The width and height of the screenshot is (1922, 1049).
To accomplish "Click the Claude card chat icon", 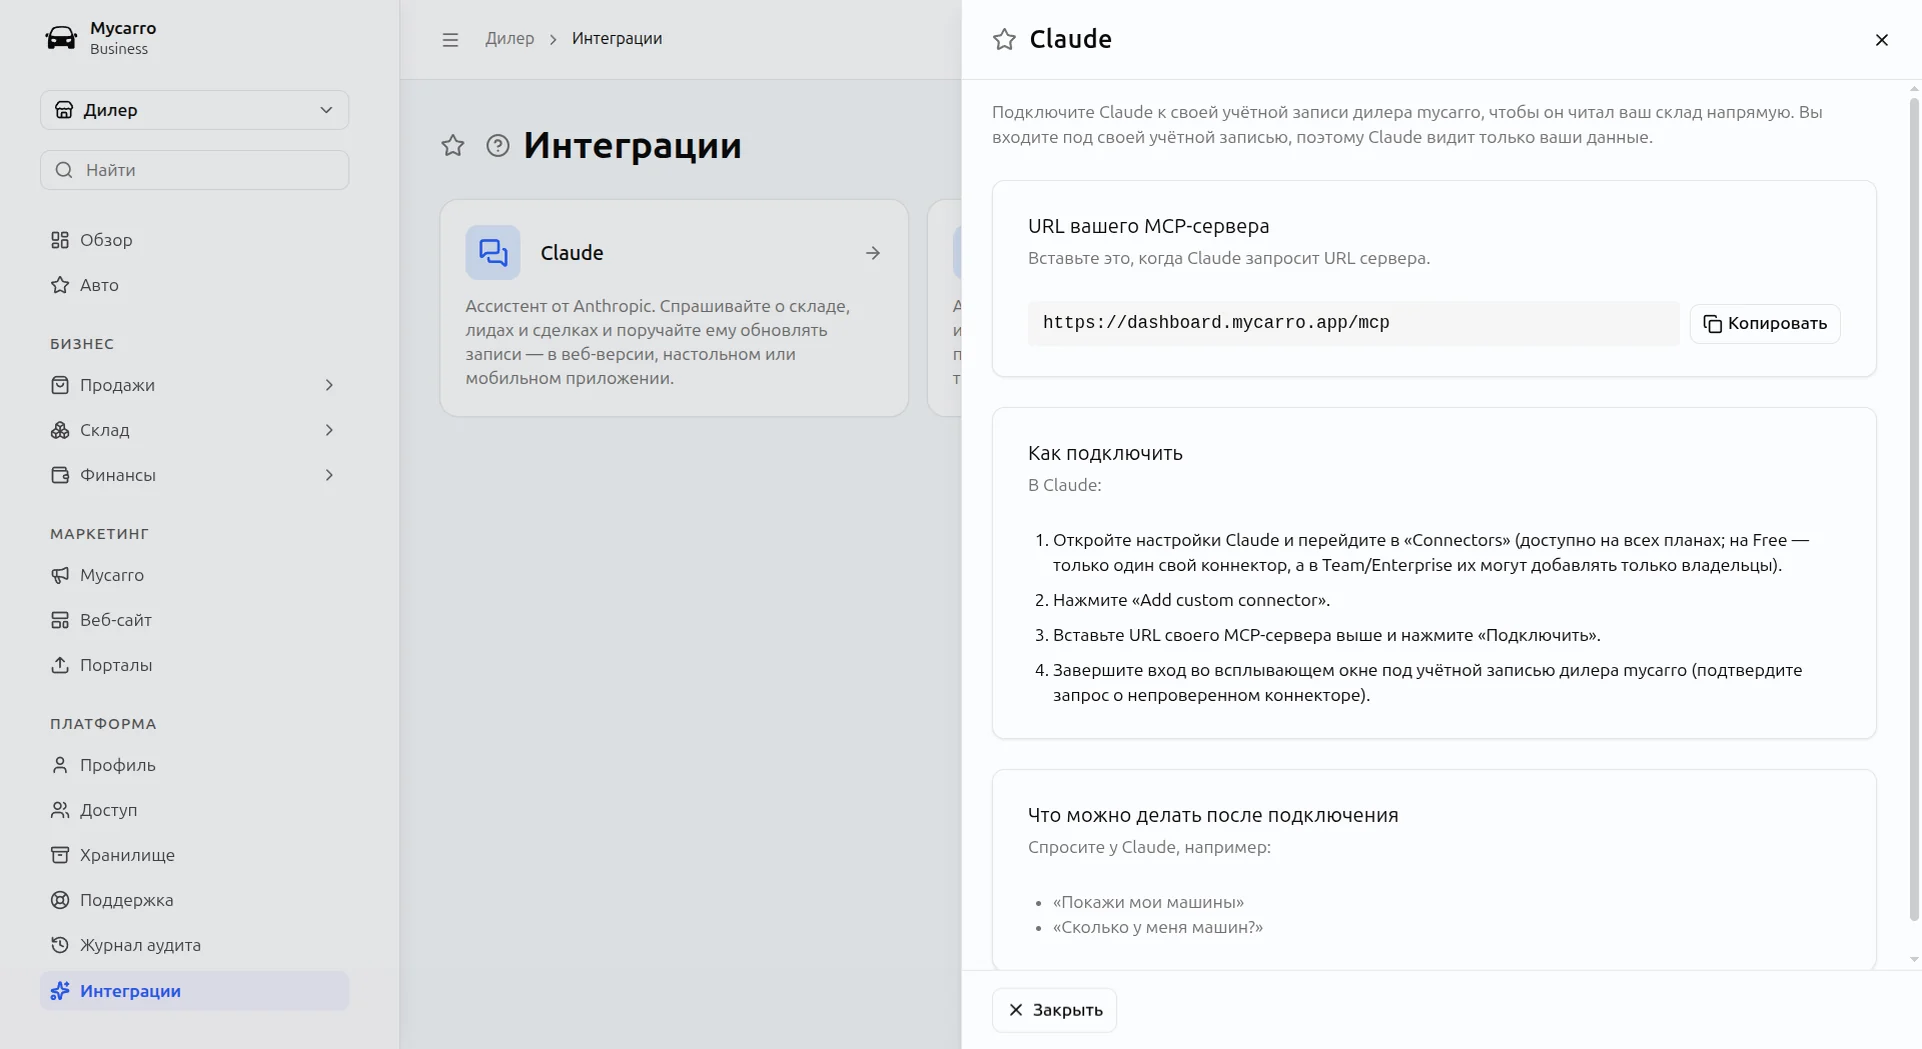I will click(x=493, y=252).
